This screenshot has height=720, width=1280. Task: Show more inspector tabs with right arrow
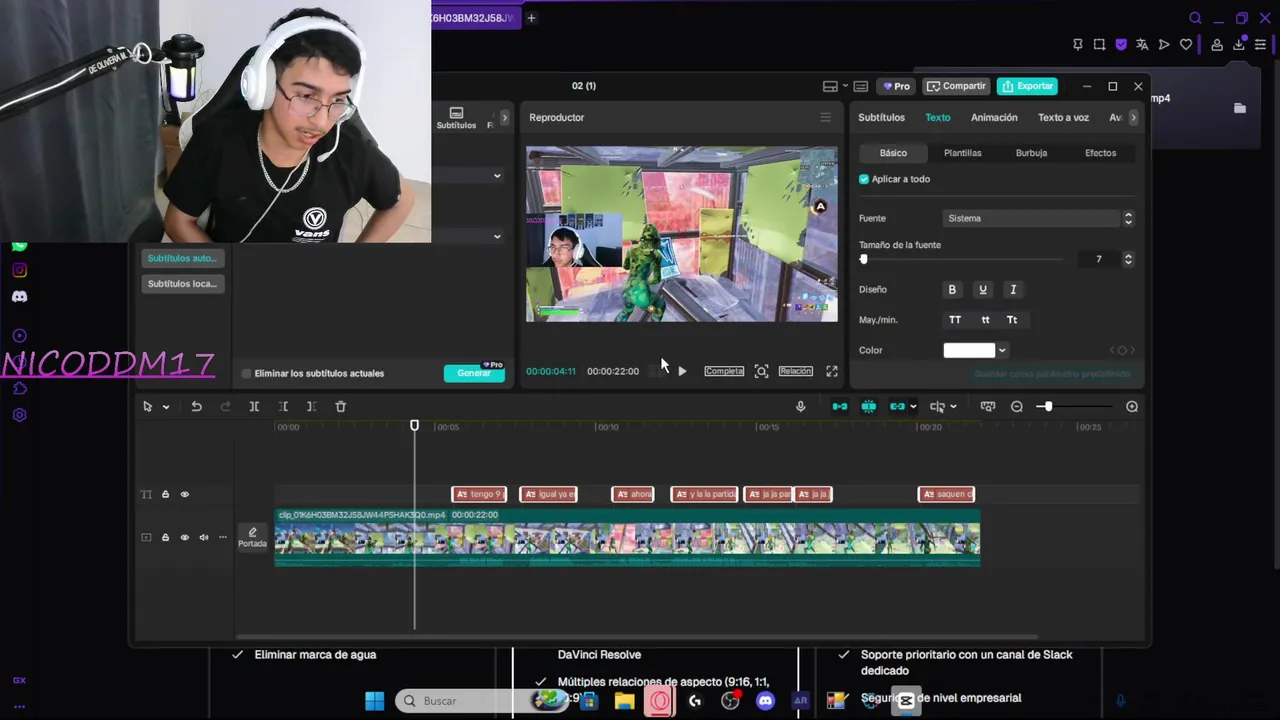1133,118
